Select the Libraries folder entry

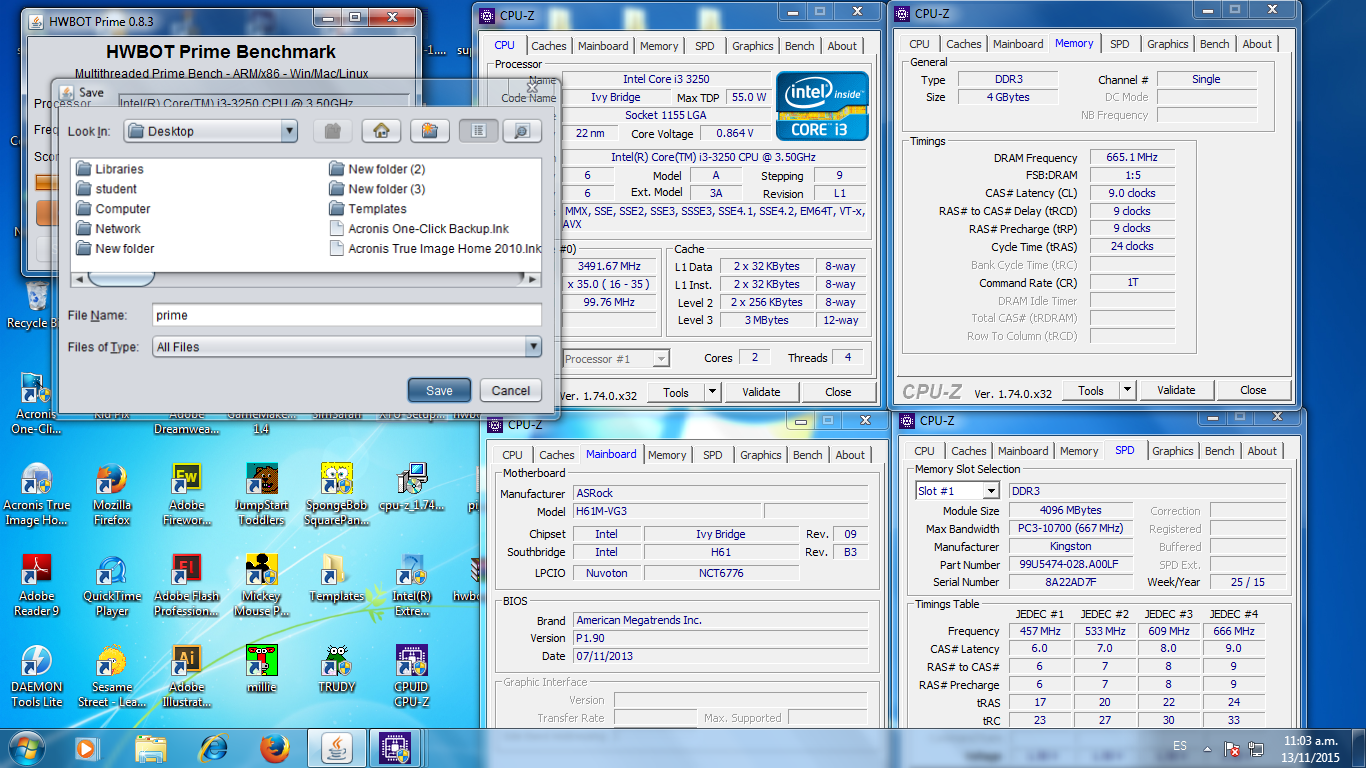coord(110,169)
